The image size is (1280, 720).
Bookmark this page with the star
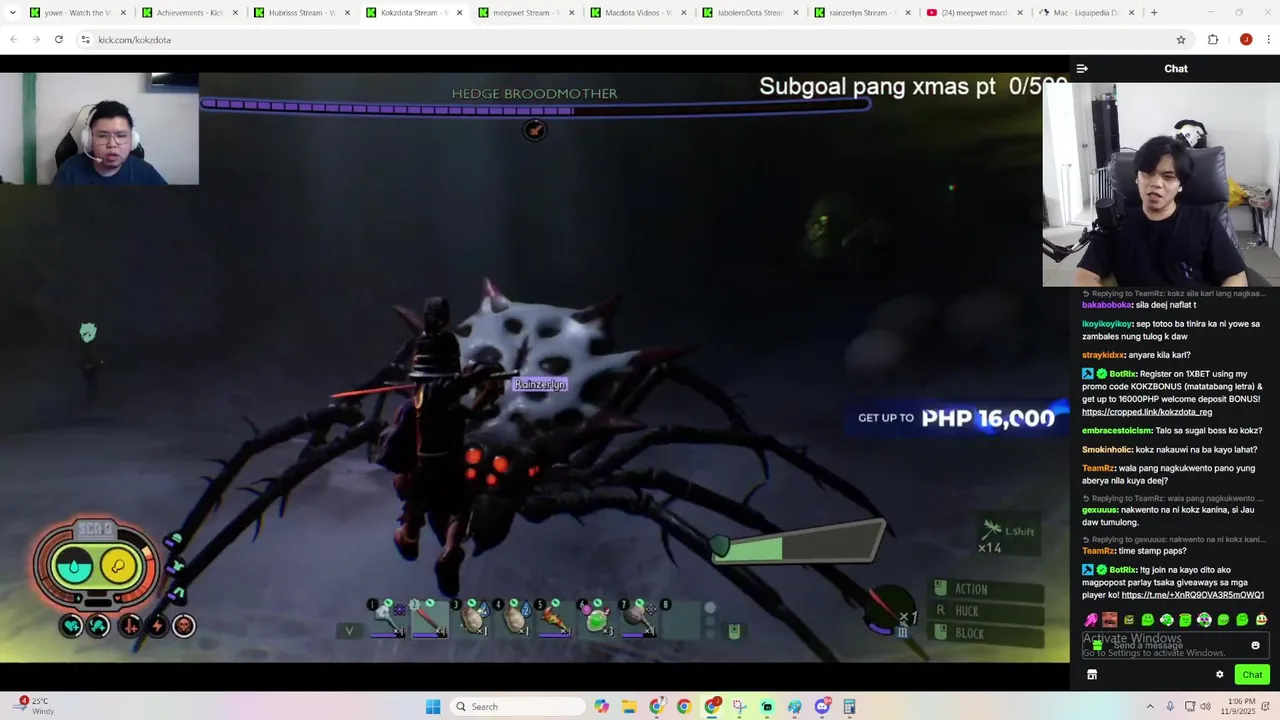[x=1181, y=40]
